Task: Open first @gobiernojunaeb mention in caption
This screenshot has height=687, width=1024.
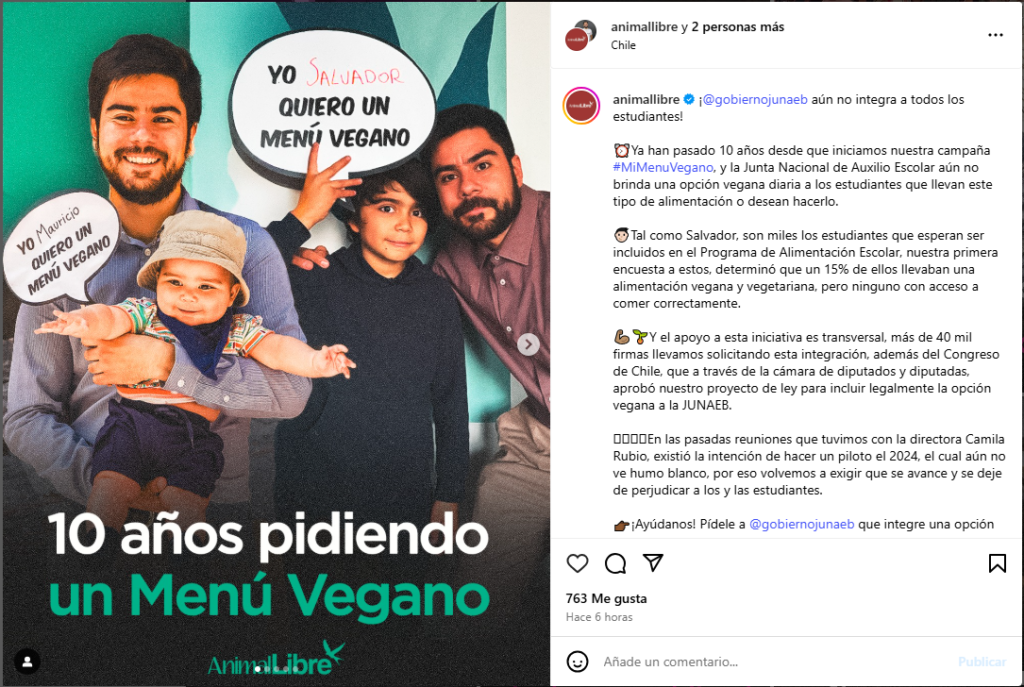Action: pyautogui.click(x=755, y=99)
